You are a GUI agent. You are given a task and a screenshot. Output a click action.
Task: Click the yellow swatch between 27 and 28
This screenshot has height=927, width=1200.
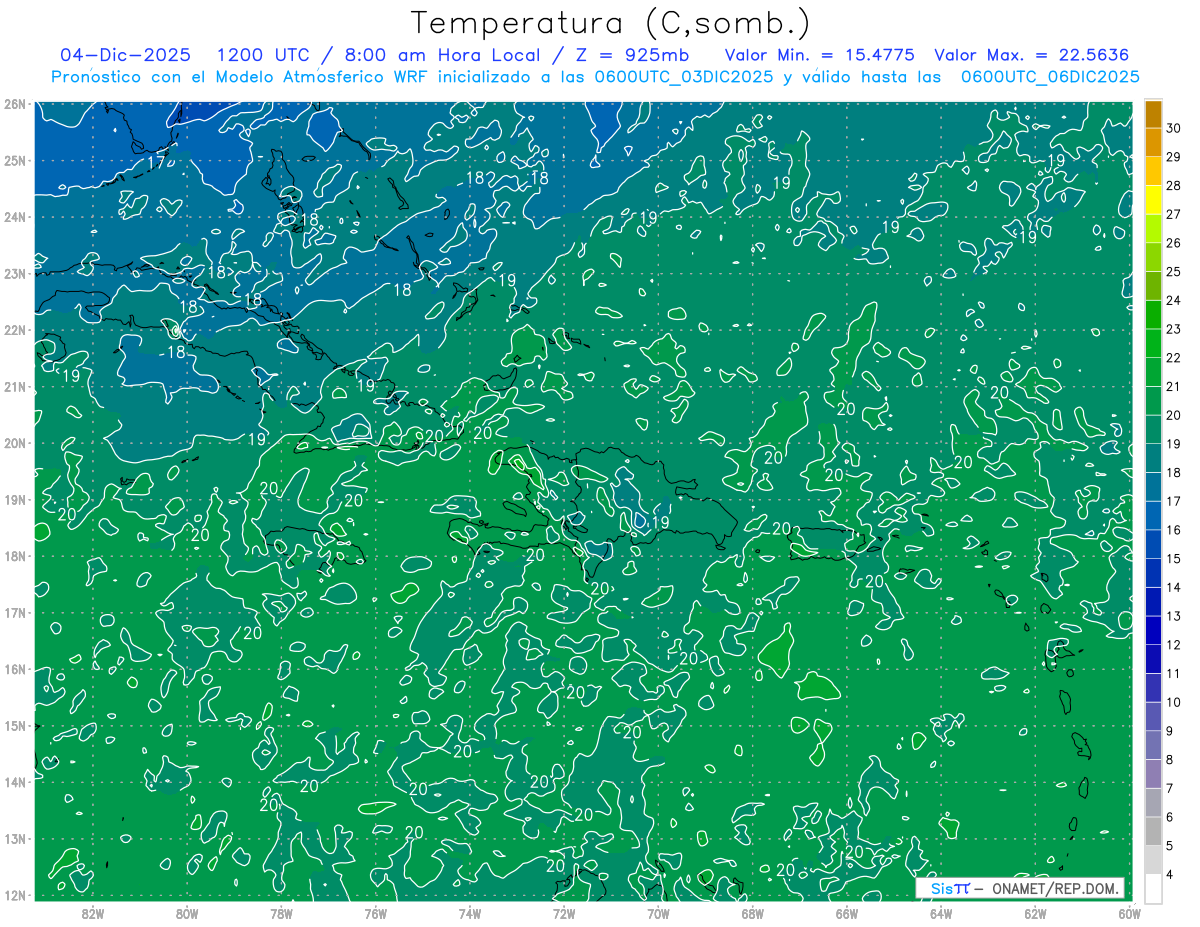(1153, 200)
